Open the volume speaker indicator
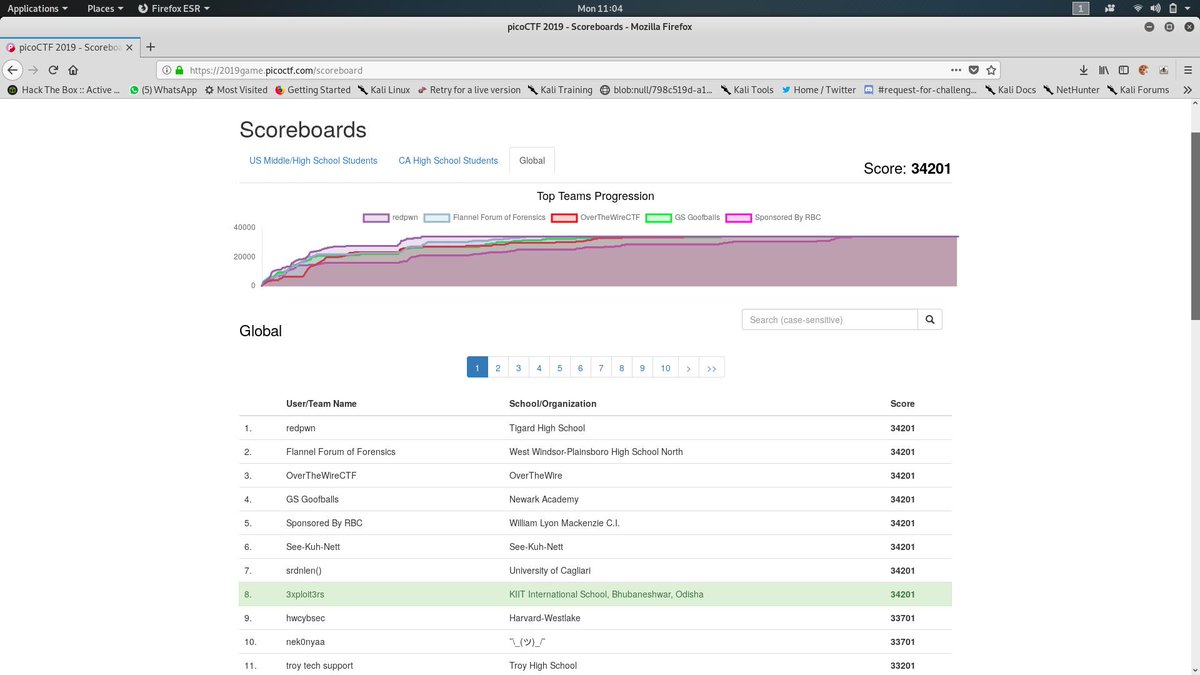 pos(1153,8)
